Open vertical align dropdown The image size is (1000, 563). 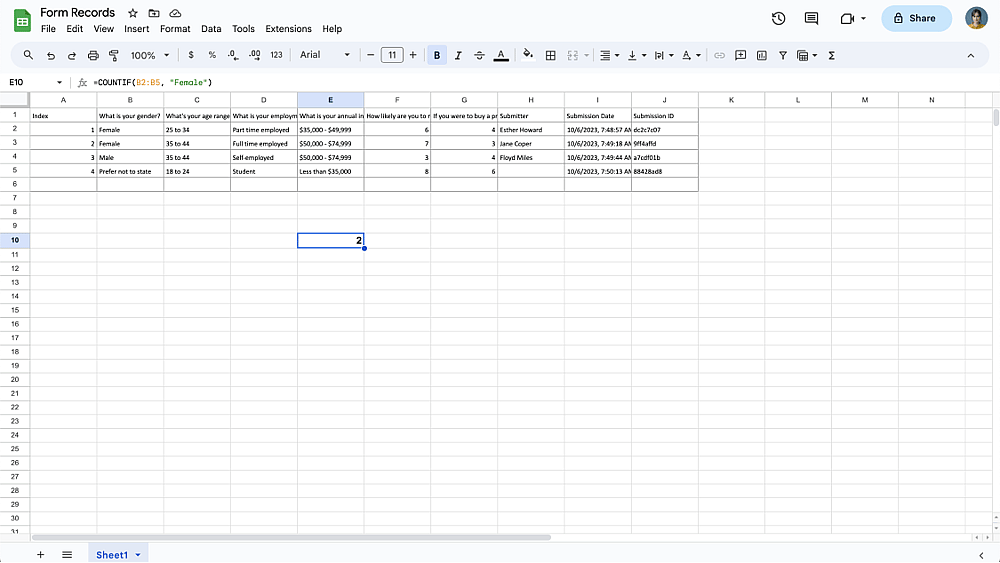click(636, 55)
